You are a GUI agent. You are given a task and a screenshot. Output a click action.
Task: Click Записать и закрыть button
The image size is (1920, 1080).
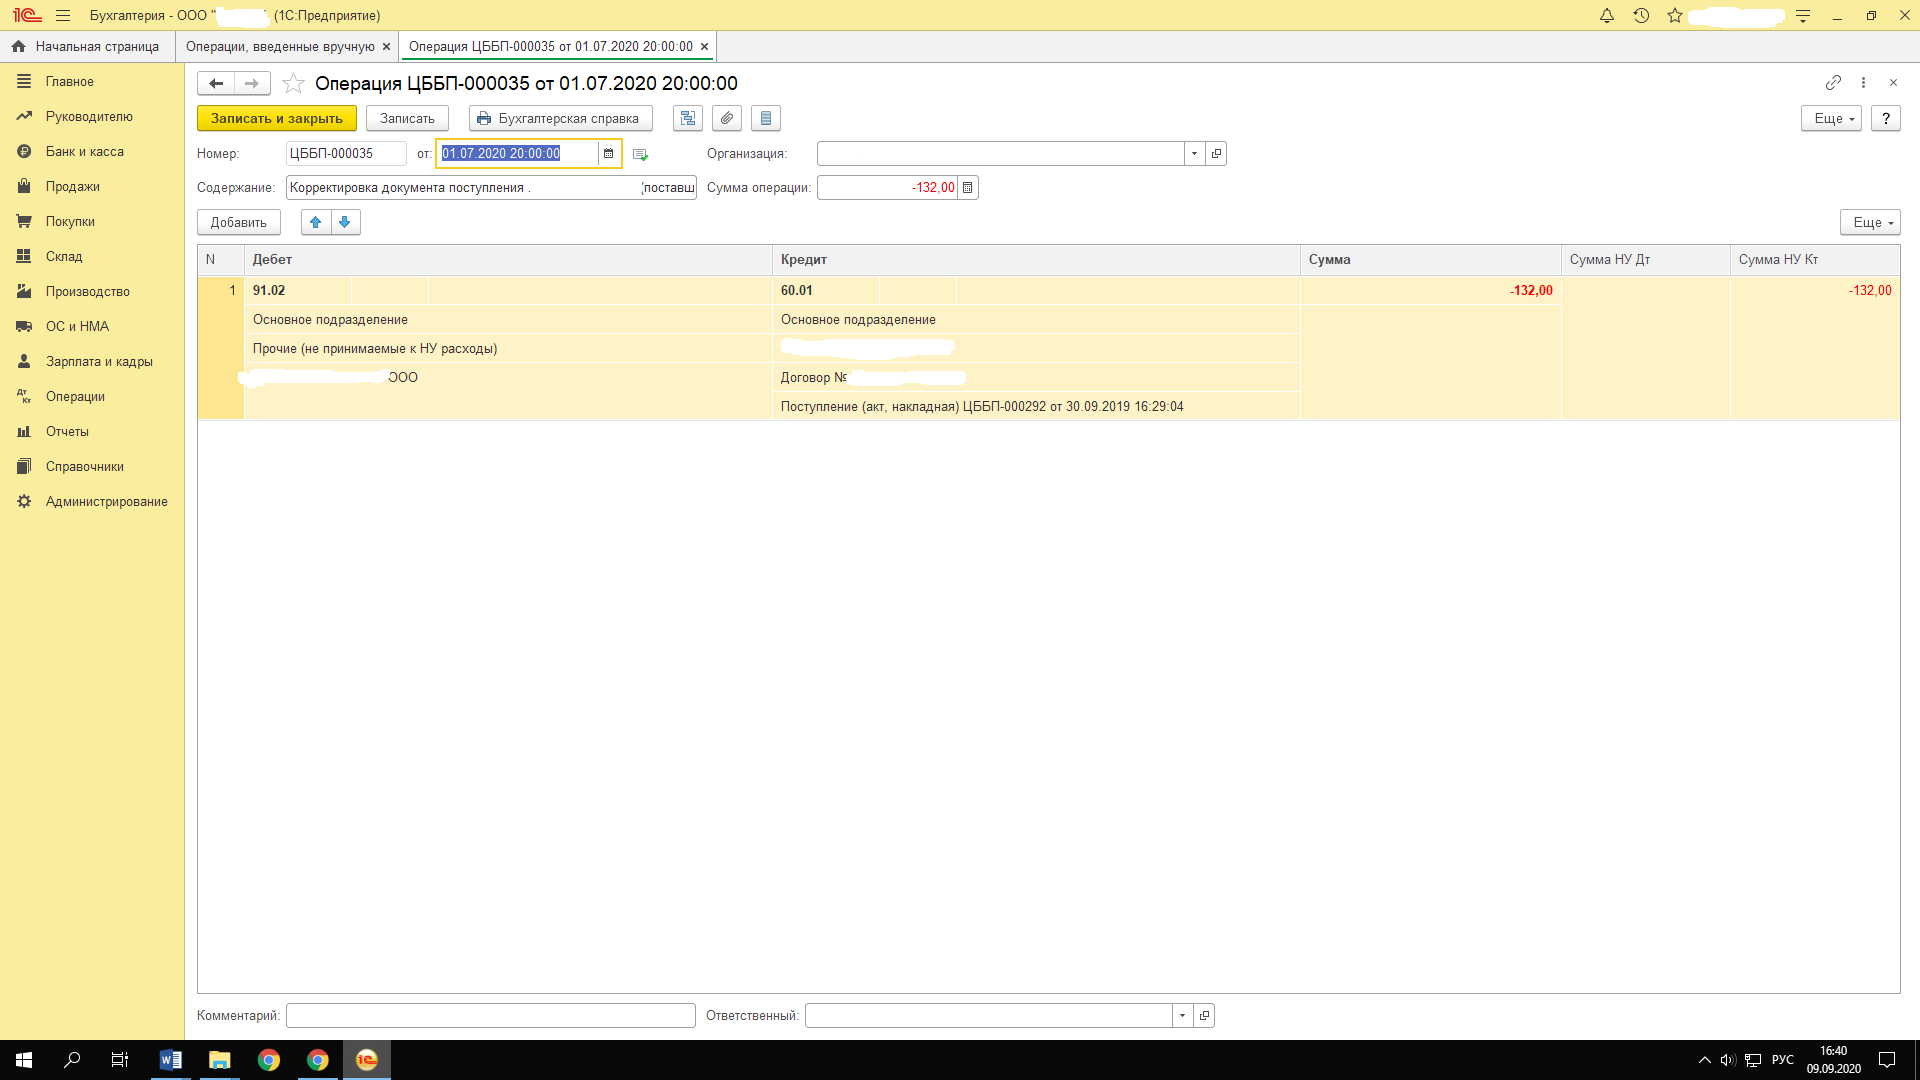point(277,118)
